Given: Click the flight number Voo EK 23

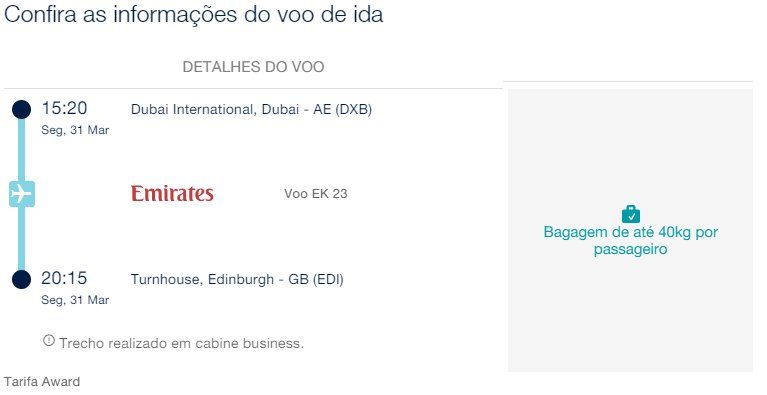Looking at the screenshot, I should (x=316, y=194).
